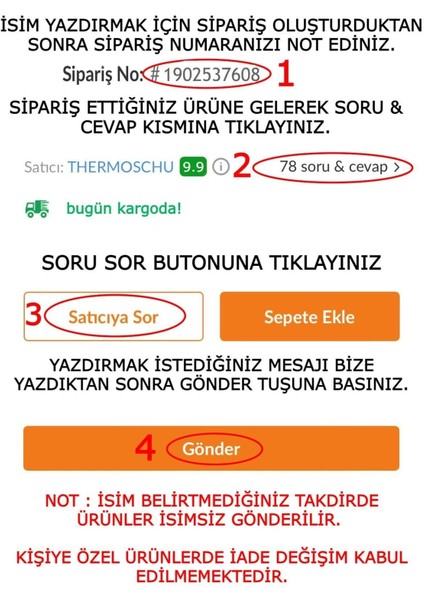Click the SORU SOR BUTONUNA TIKLAYINIZ heading
This screenshot has height=600, width=424.
point(211,263)
